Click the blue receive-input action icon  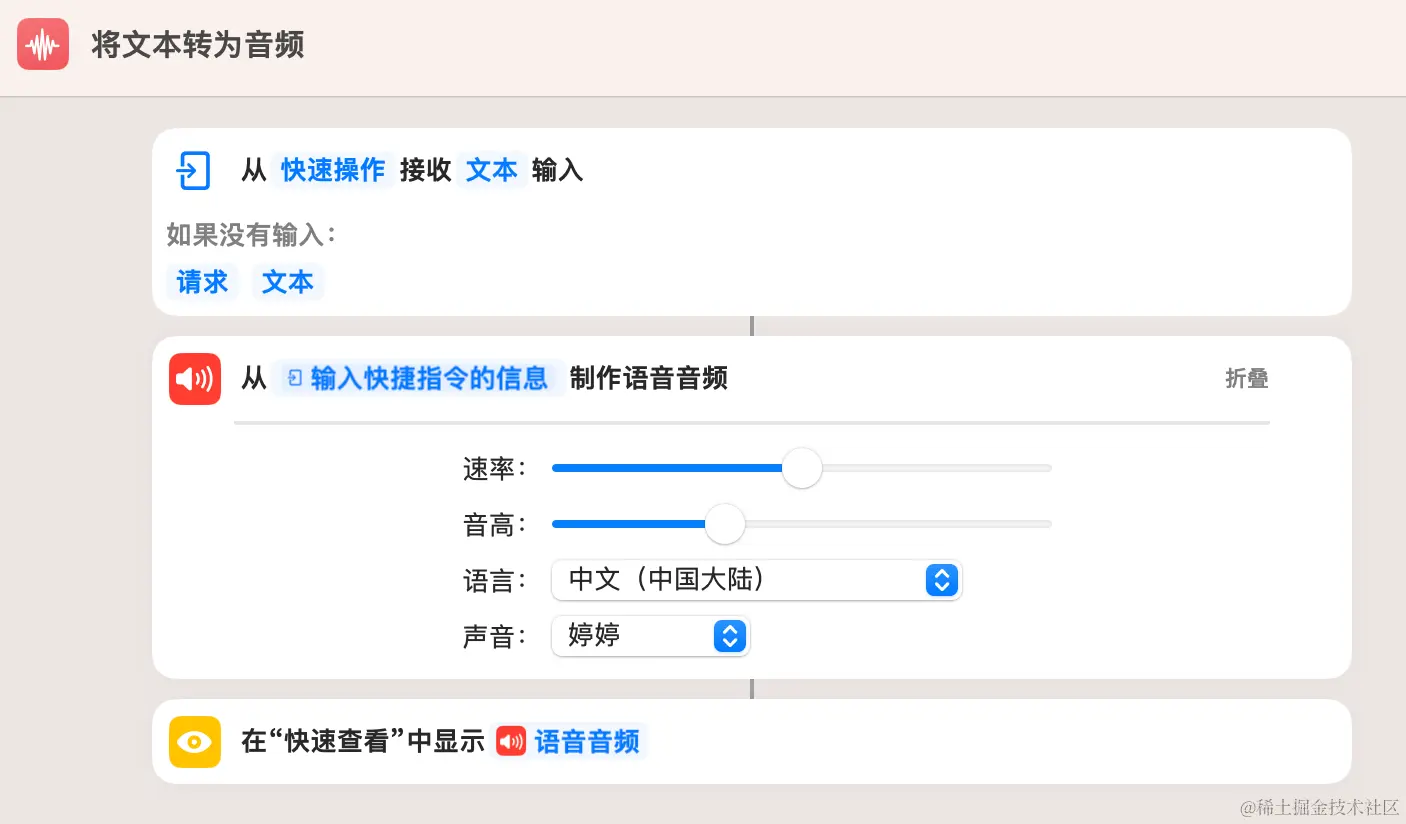pos(193,170)
